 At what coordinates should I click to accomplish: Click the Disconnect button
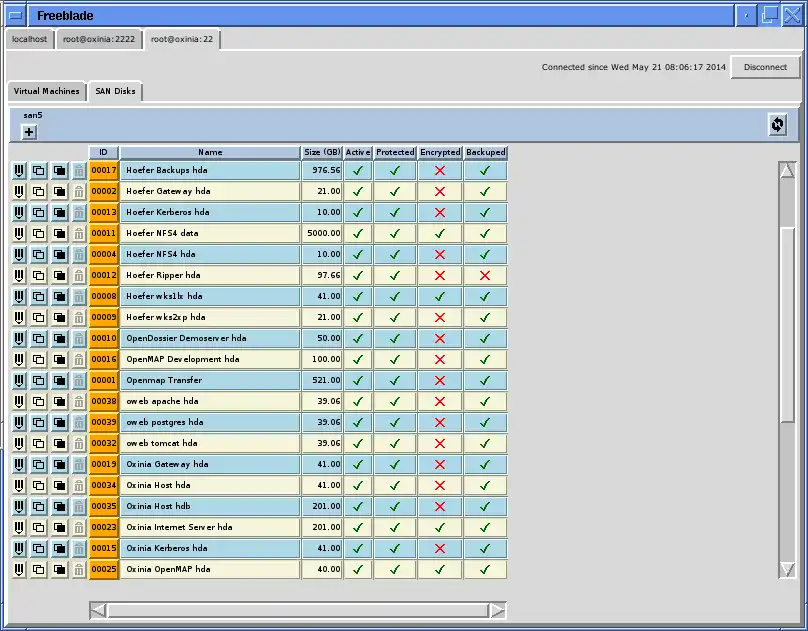(x=765, y=67)
